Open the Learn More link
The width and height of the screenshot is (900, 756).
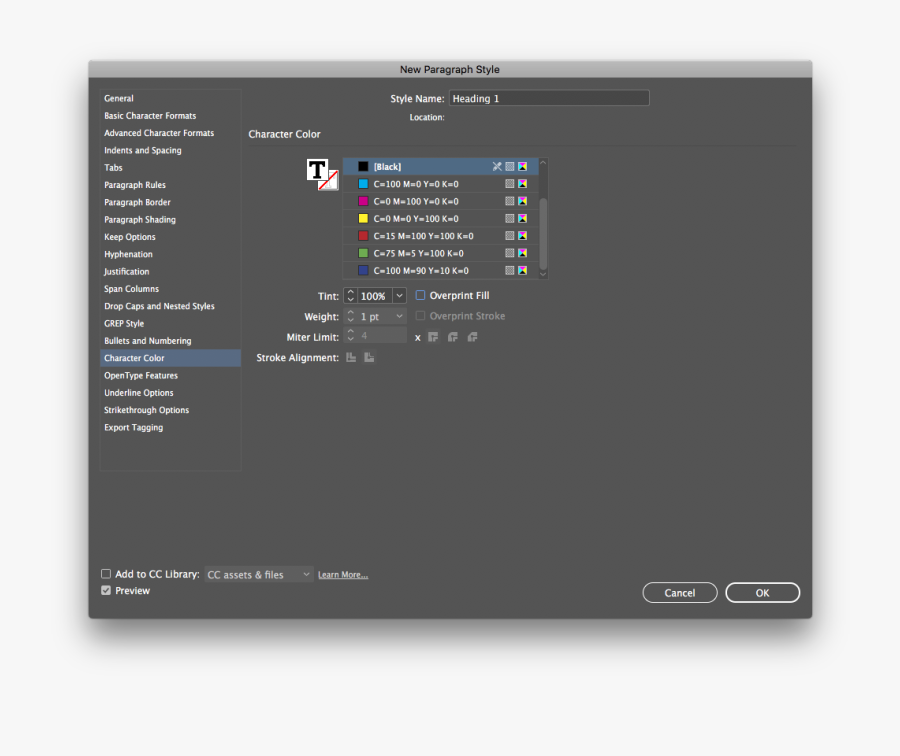[x=342, y=574]
